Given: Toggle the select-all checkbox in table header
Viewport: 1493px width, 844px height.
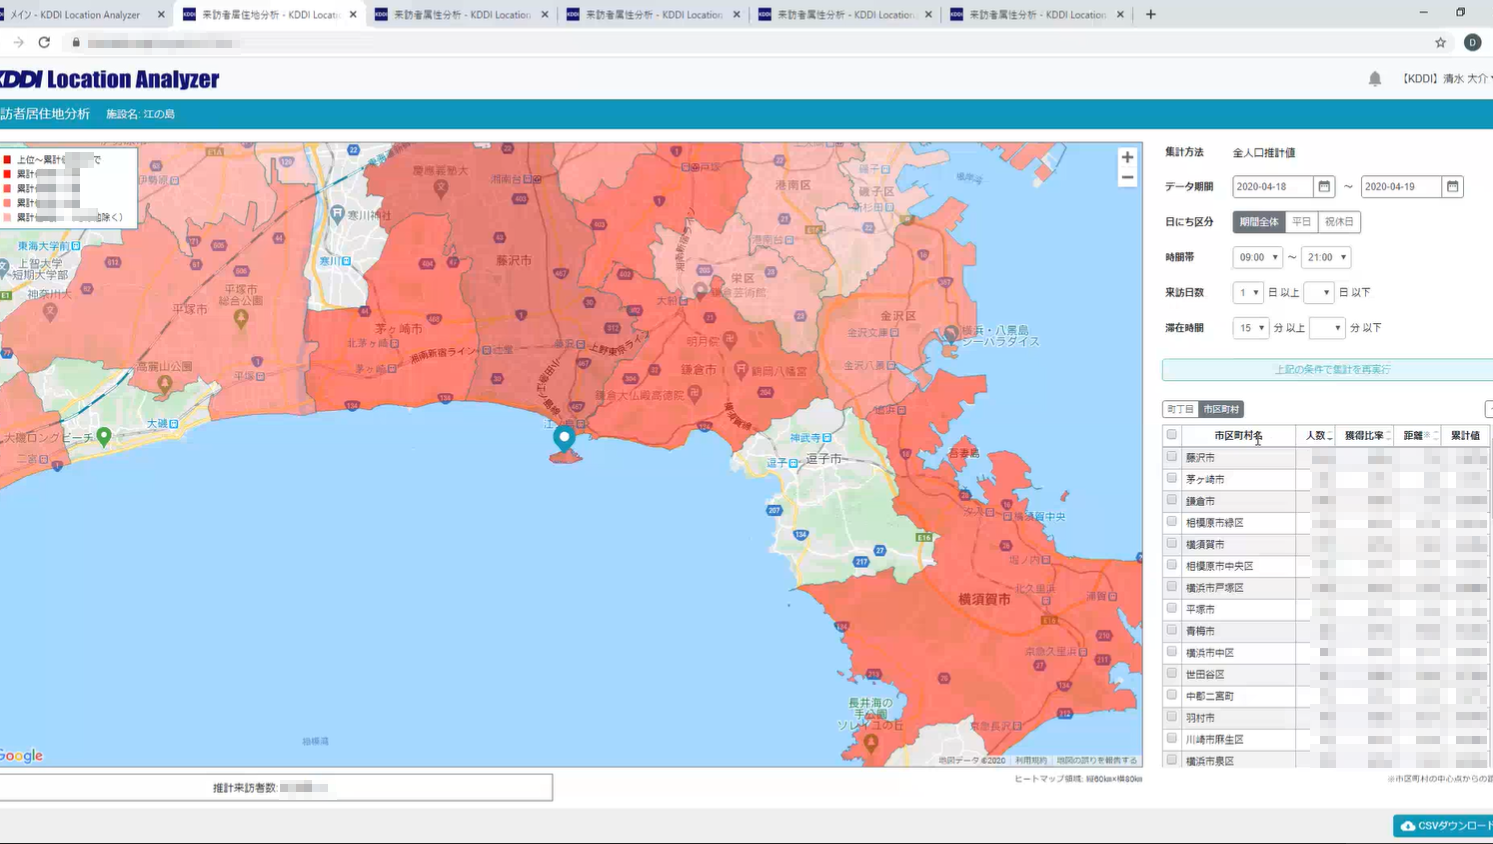Looking at the screenshot, I should coord(1171,434).
